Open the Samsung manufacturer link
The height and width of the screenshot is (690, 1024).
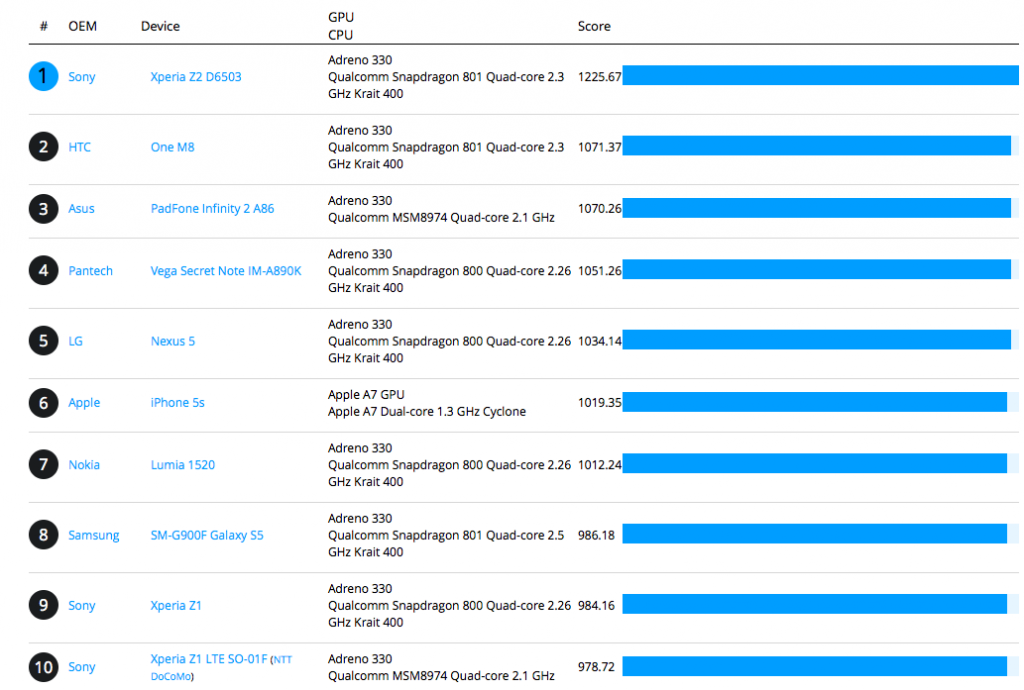[x=94, y=535]
